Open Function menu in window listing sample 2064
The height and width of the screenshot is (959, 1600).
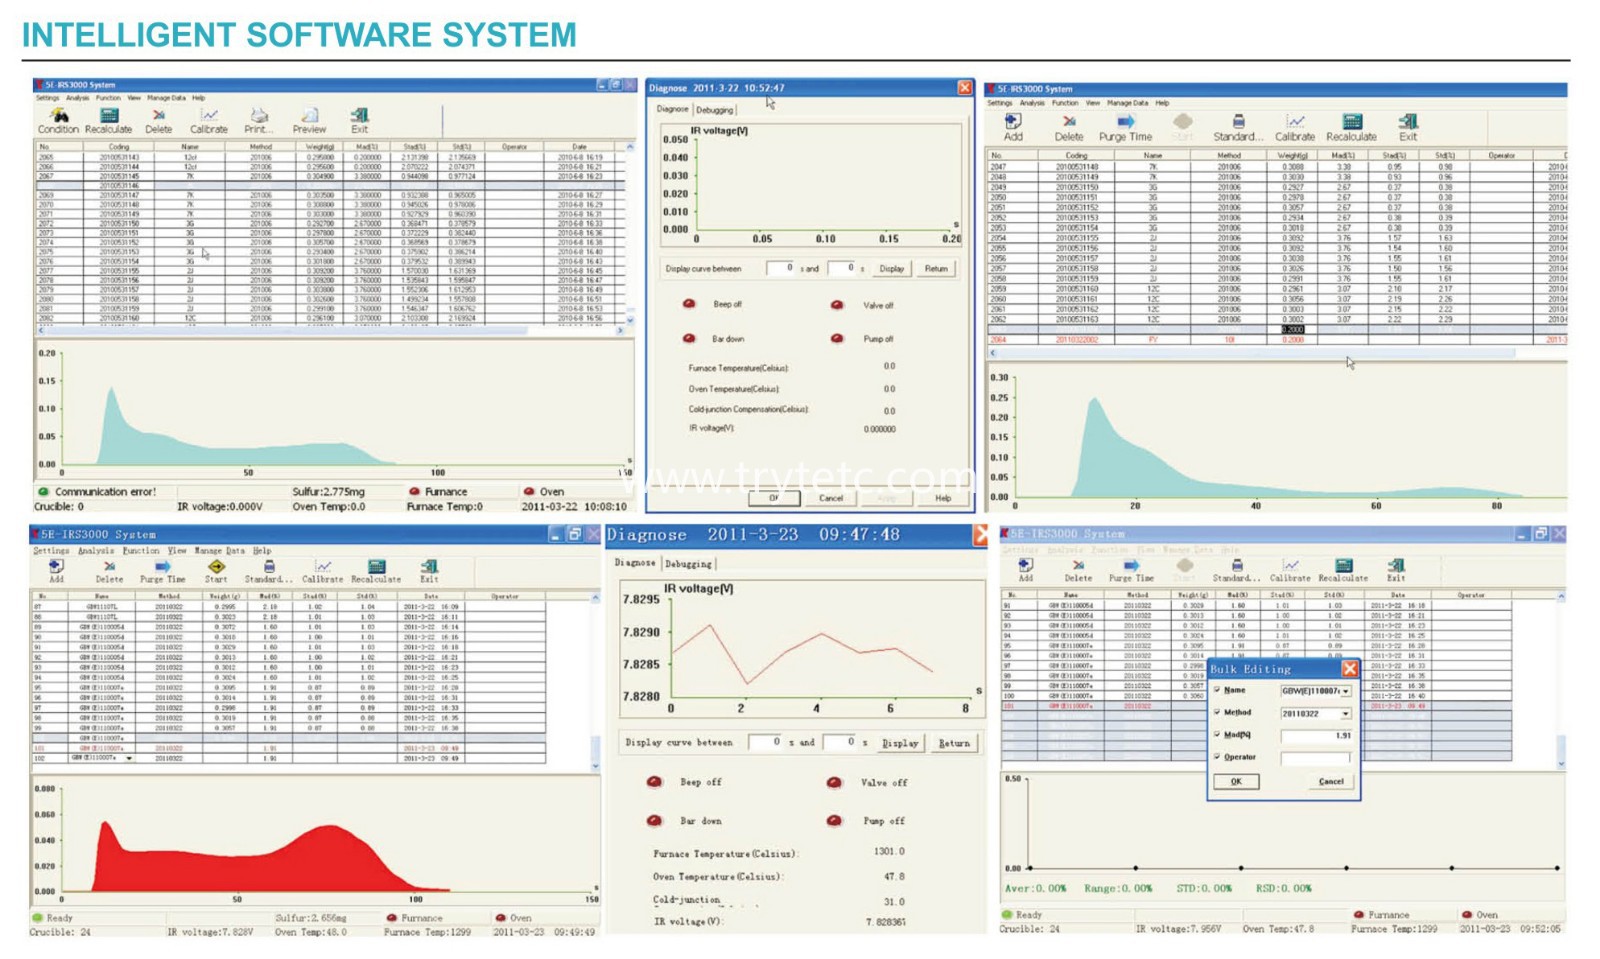[1065, 103]
